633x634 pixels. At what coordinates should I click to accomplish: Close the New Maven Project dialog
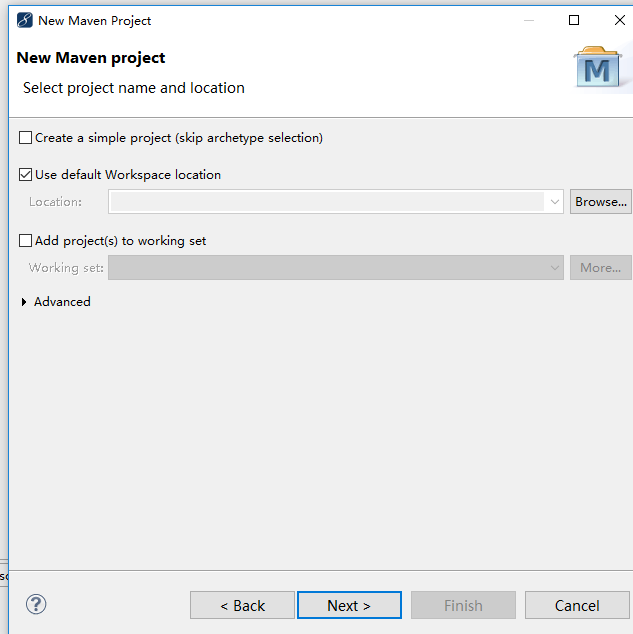620,20
